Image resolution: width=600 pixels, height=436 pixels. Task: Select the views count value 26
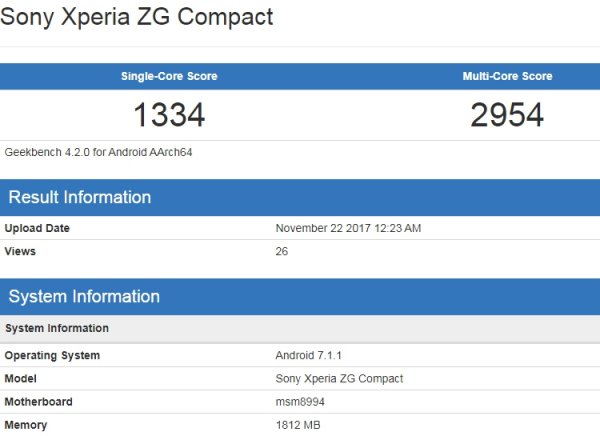coord(282,252)
